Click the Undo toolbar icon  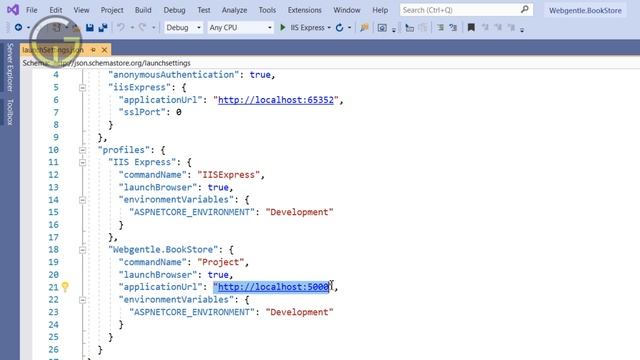coord(121,27)
